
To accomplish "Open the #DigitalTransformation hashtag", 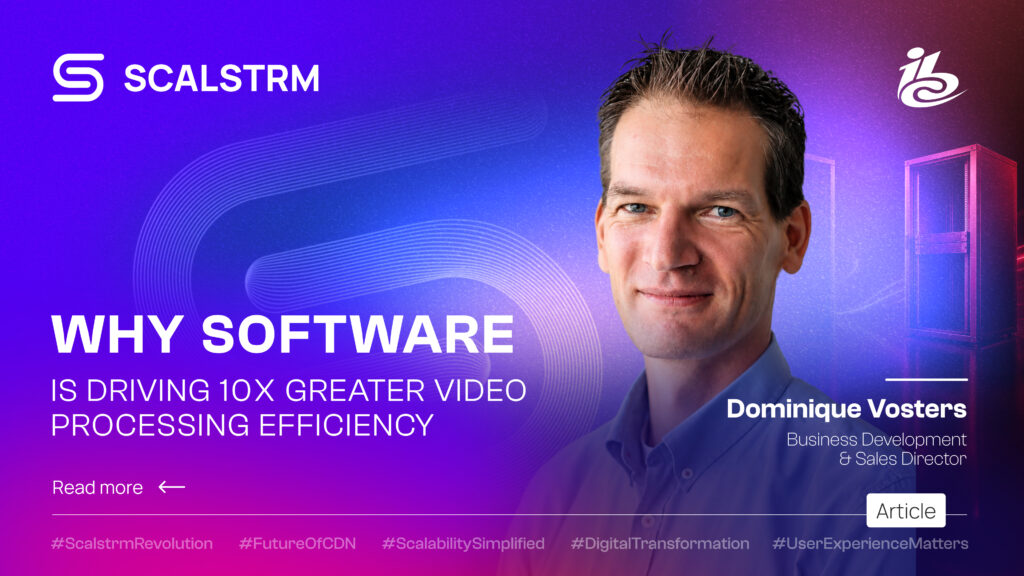I will (660, 543).
